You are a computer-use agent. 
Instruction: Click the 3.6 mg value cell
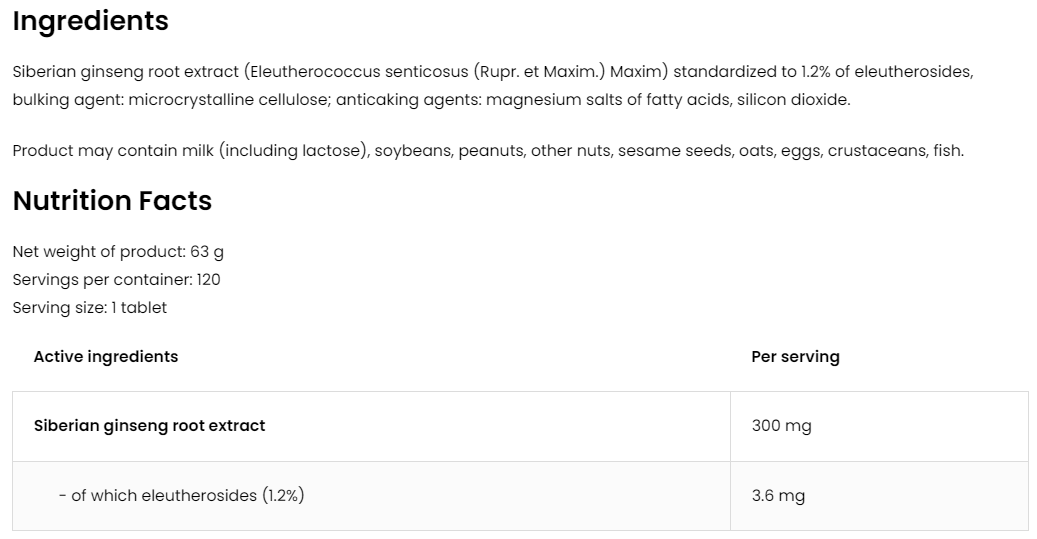[x=778, y=496]
